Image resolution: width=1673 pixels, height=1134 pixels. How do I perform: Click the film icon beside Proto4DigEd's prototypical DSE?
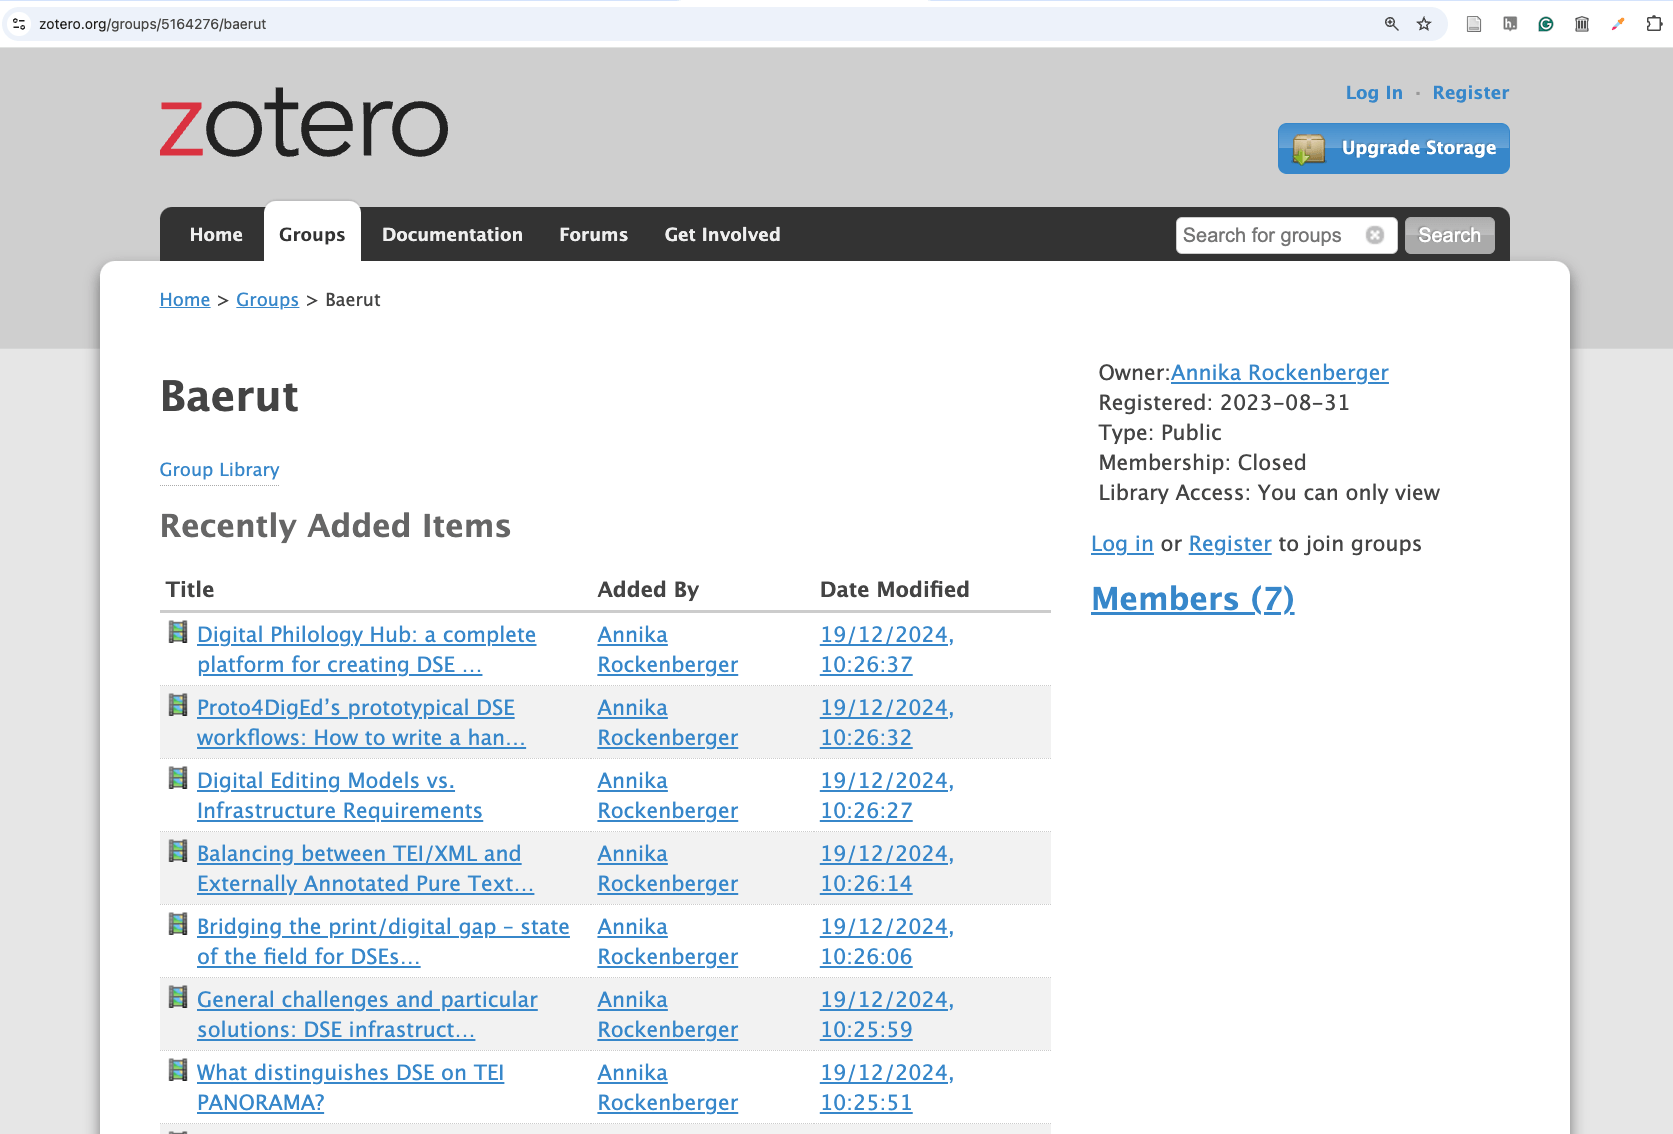coord(178,705)
